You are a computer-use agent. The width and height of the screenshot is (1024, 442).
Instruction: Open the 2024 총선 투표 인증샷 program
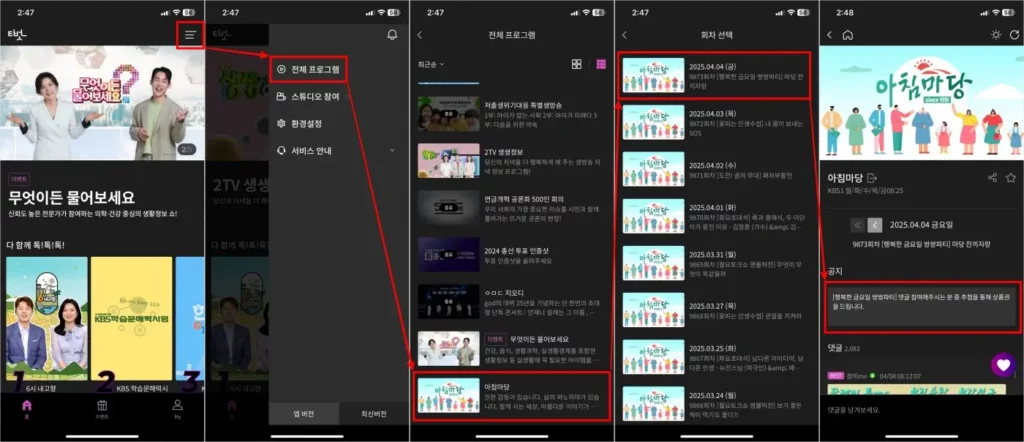click(512, 255)
